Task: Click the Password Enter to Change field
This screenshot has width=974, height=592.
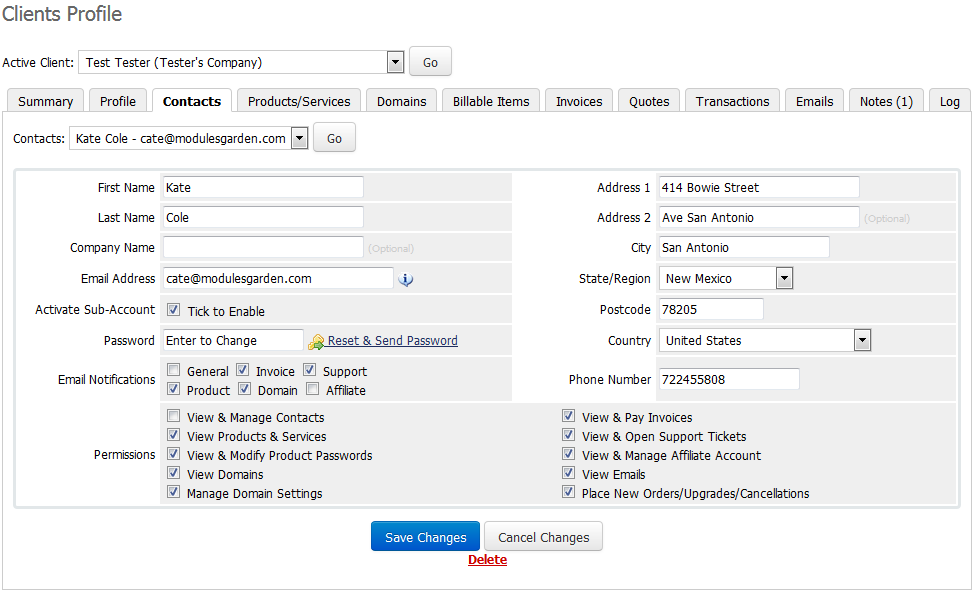Action: (x=233, y=340)
